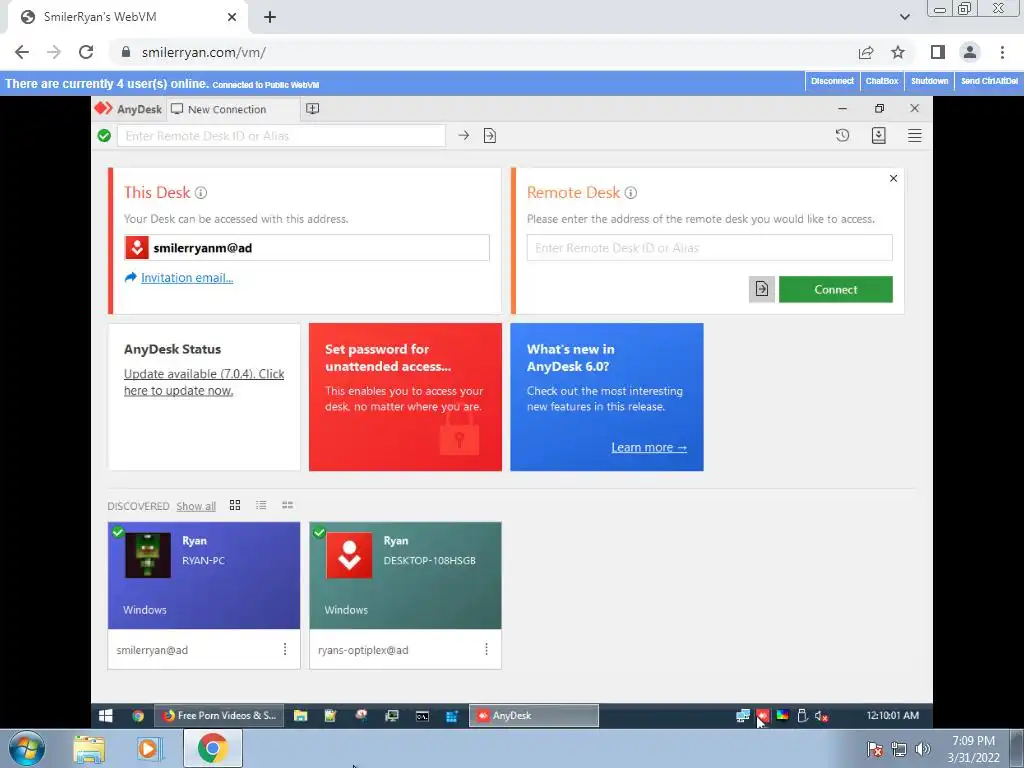
Task: Switch discovered list to tile view
Action: [x=235, y=505]
